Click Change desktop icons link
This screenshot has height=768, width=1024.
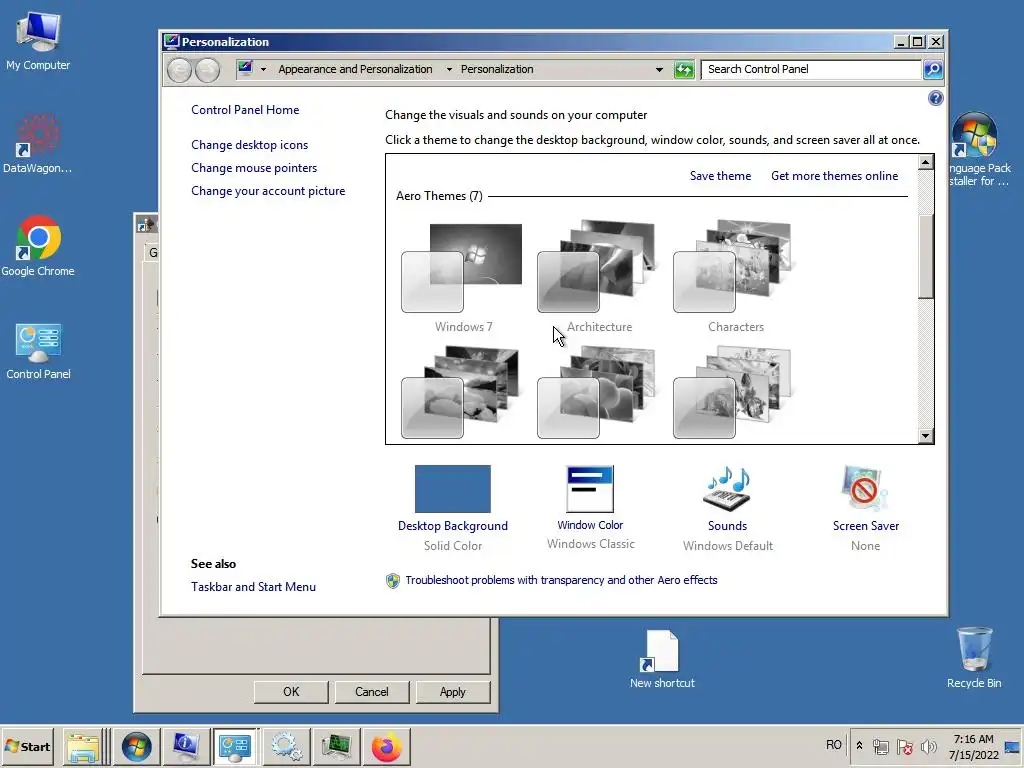click(249, 145)
